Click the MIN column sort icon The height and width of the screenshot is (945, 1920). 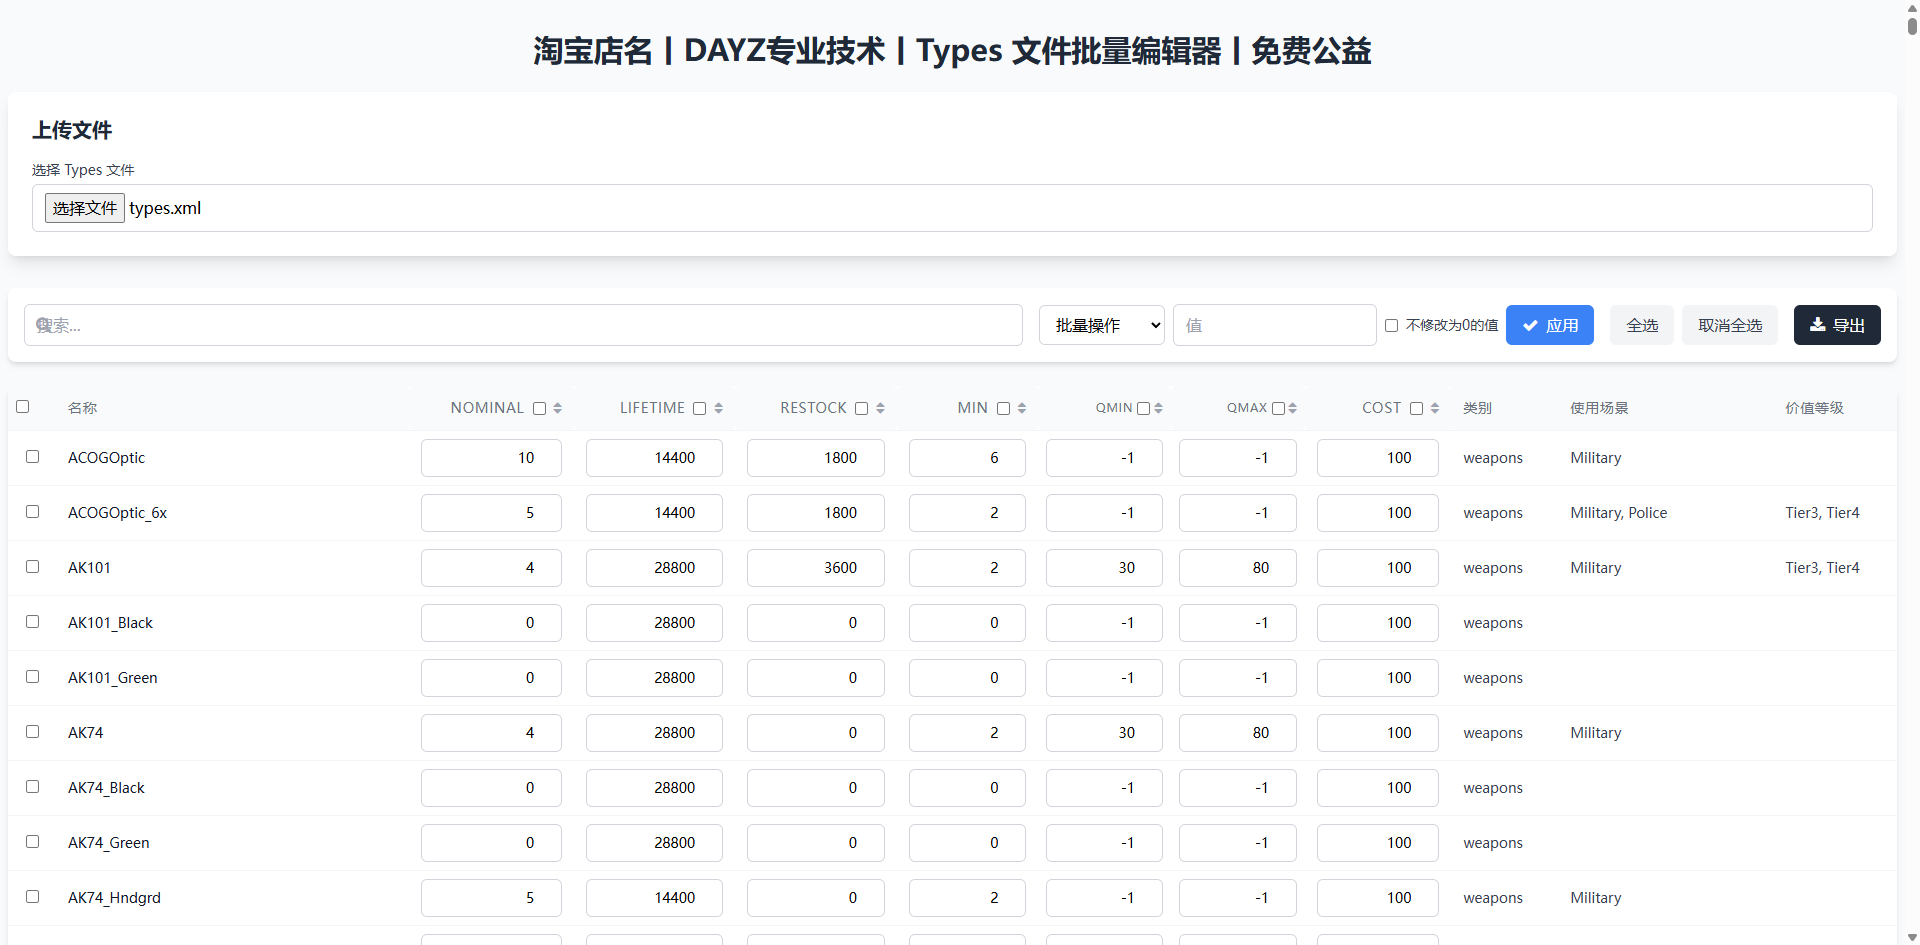click(1021, 408)
